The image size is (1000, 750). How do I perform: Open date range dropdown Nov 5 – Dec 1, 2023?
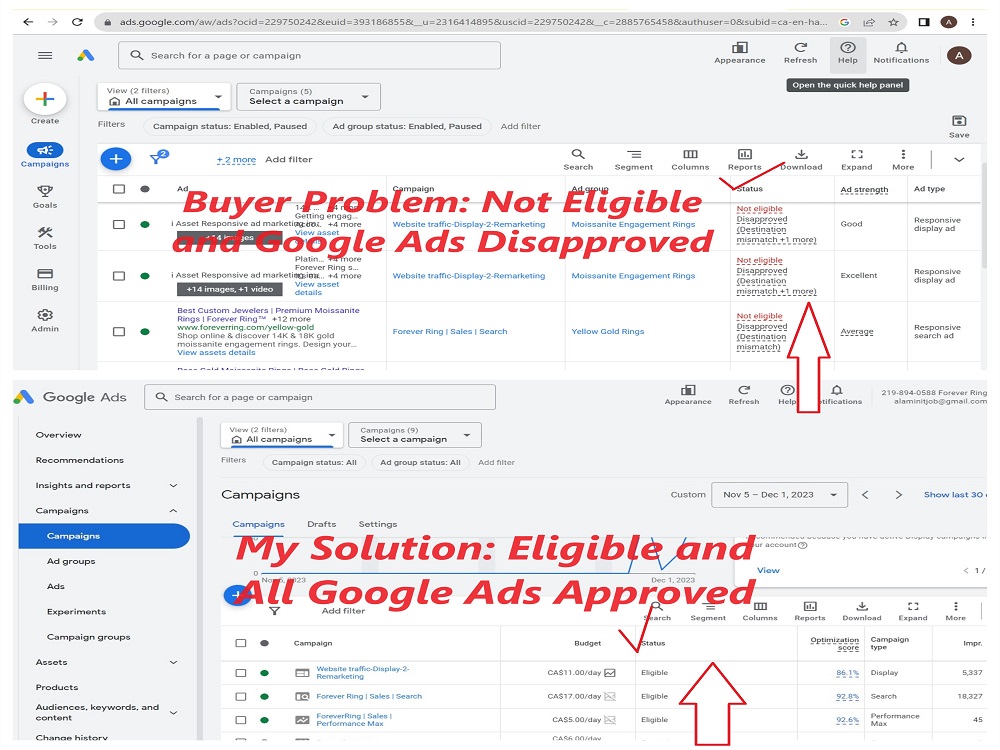coord(779,495)
